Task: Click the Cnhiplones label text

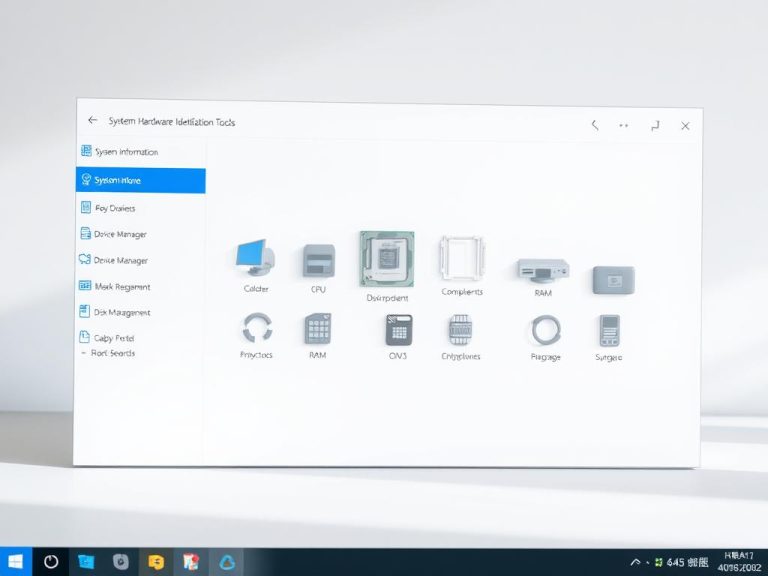Action: point(460,356)
